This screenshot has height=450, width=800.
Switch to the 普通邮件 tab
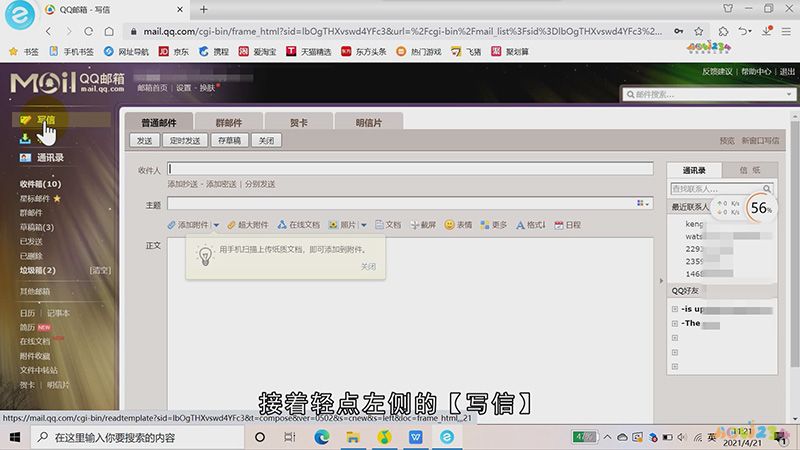(159, 122)
